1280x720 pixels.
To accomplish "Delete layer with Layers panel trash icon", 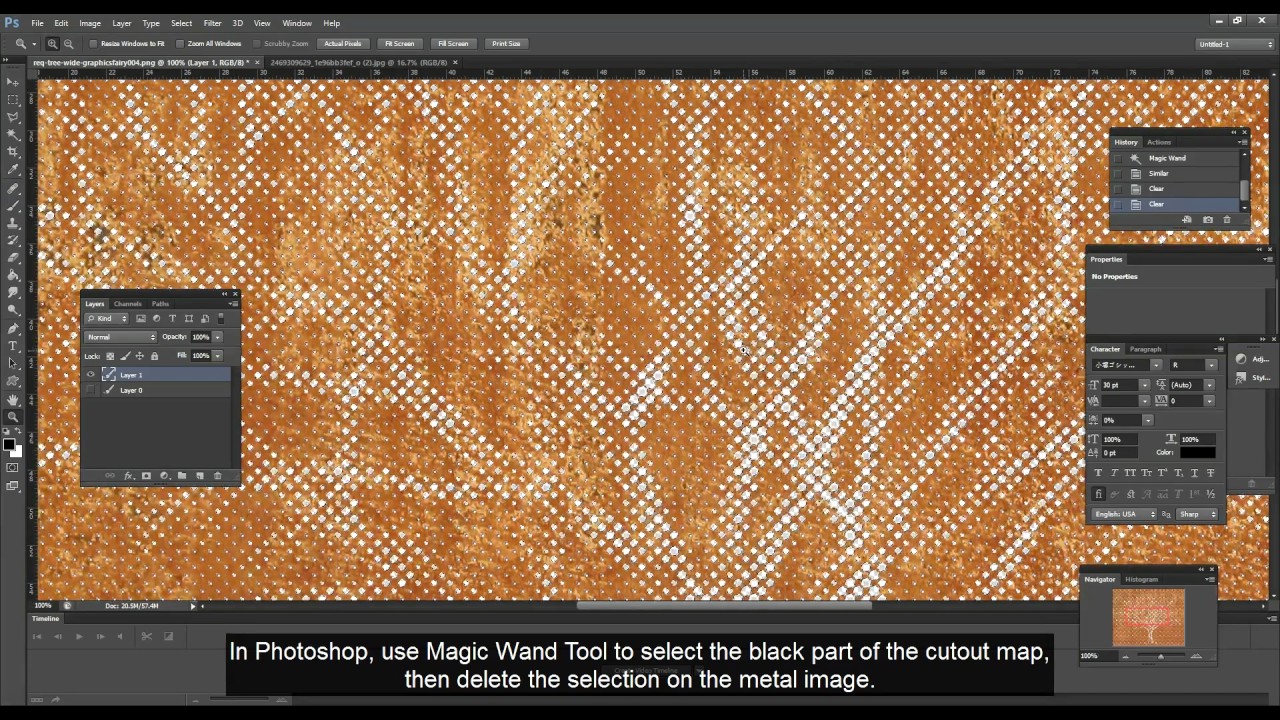I will pos(217,476).
